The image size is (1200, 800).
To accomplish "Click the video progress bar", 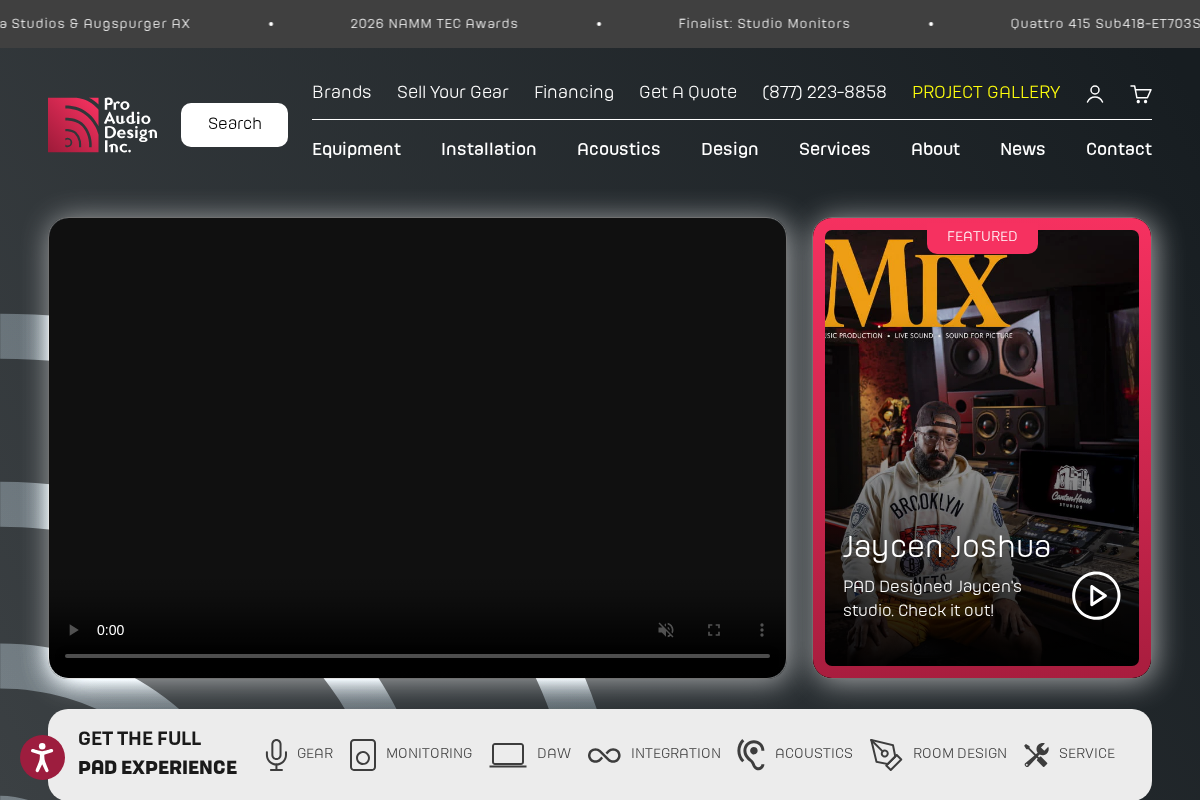I will (x=418, y=655).
